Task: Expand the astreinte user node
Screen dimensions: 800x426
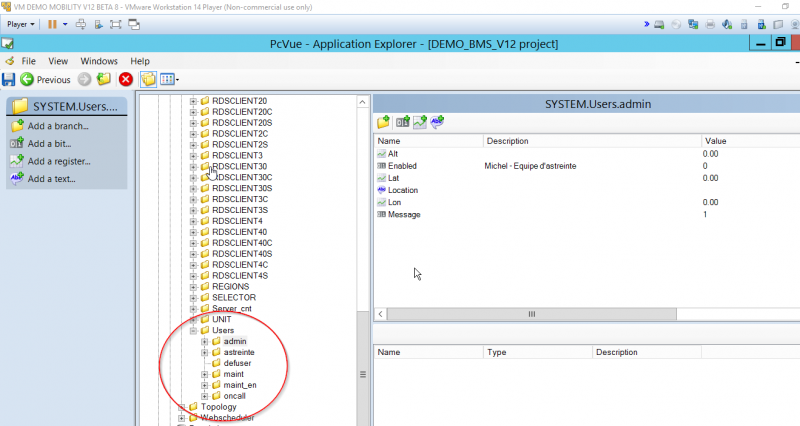Action: coord(205,353)
